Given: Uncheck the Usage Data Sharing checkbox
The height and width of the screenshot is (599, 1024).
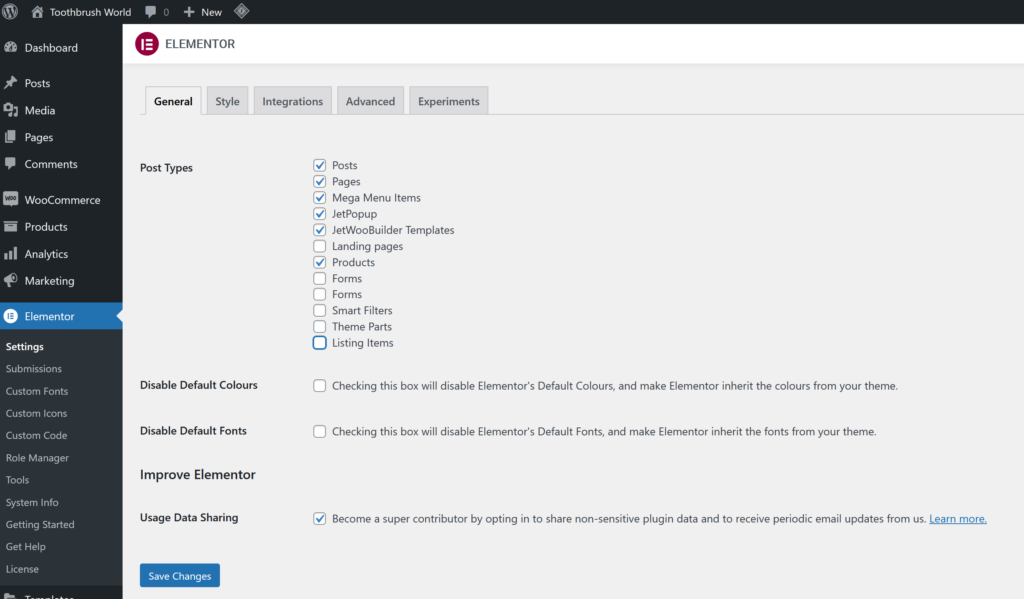Looking at the screenshot, I should [x=319, y=519].
